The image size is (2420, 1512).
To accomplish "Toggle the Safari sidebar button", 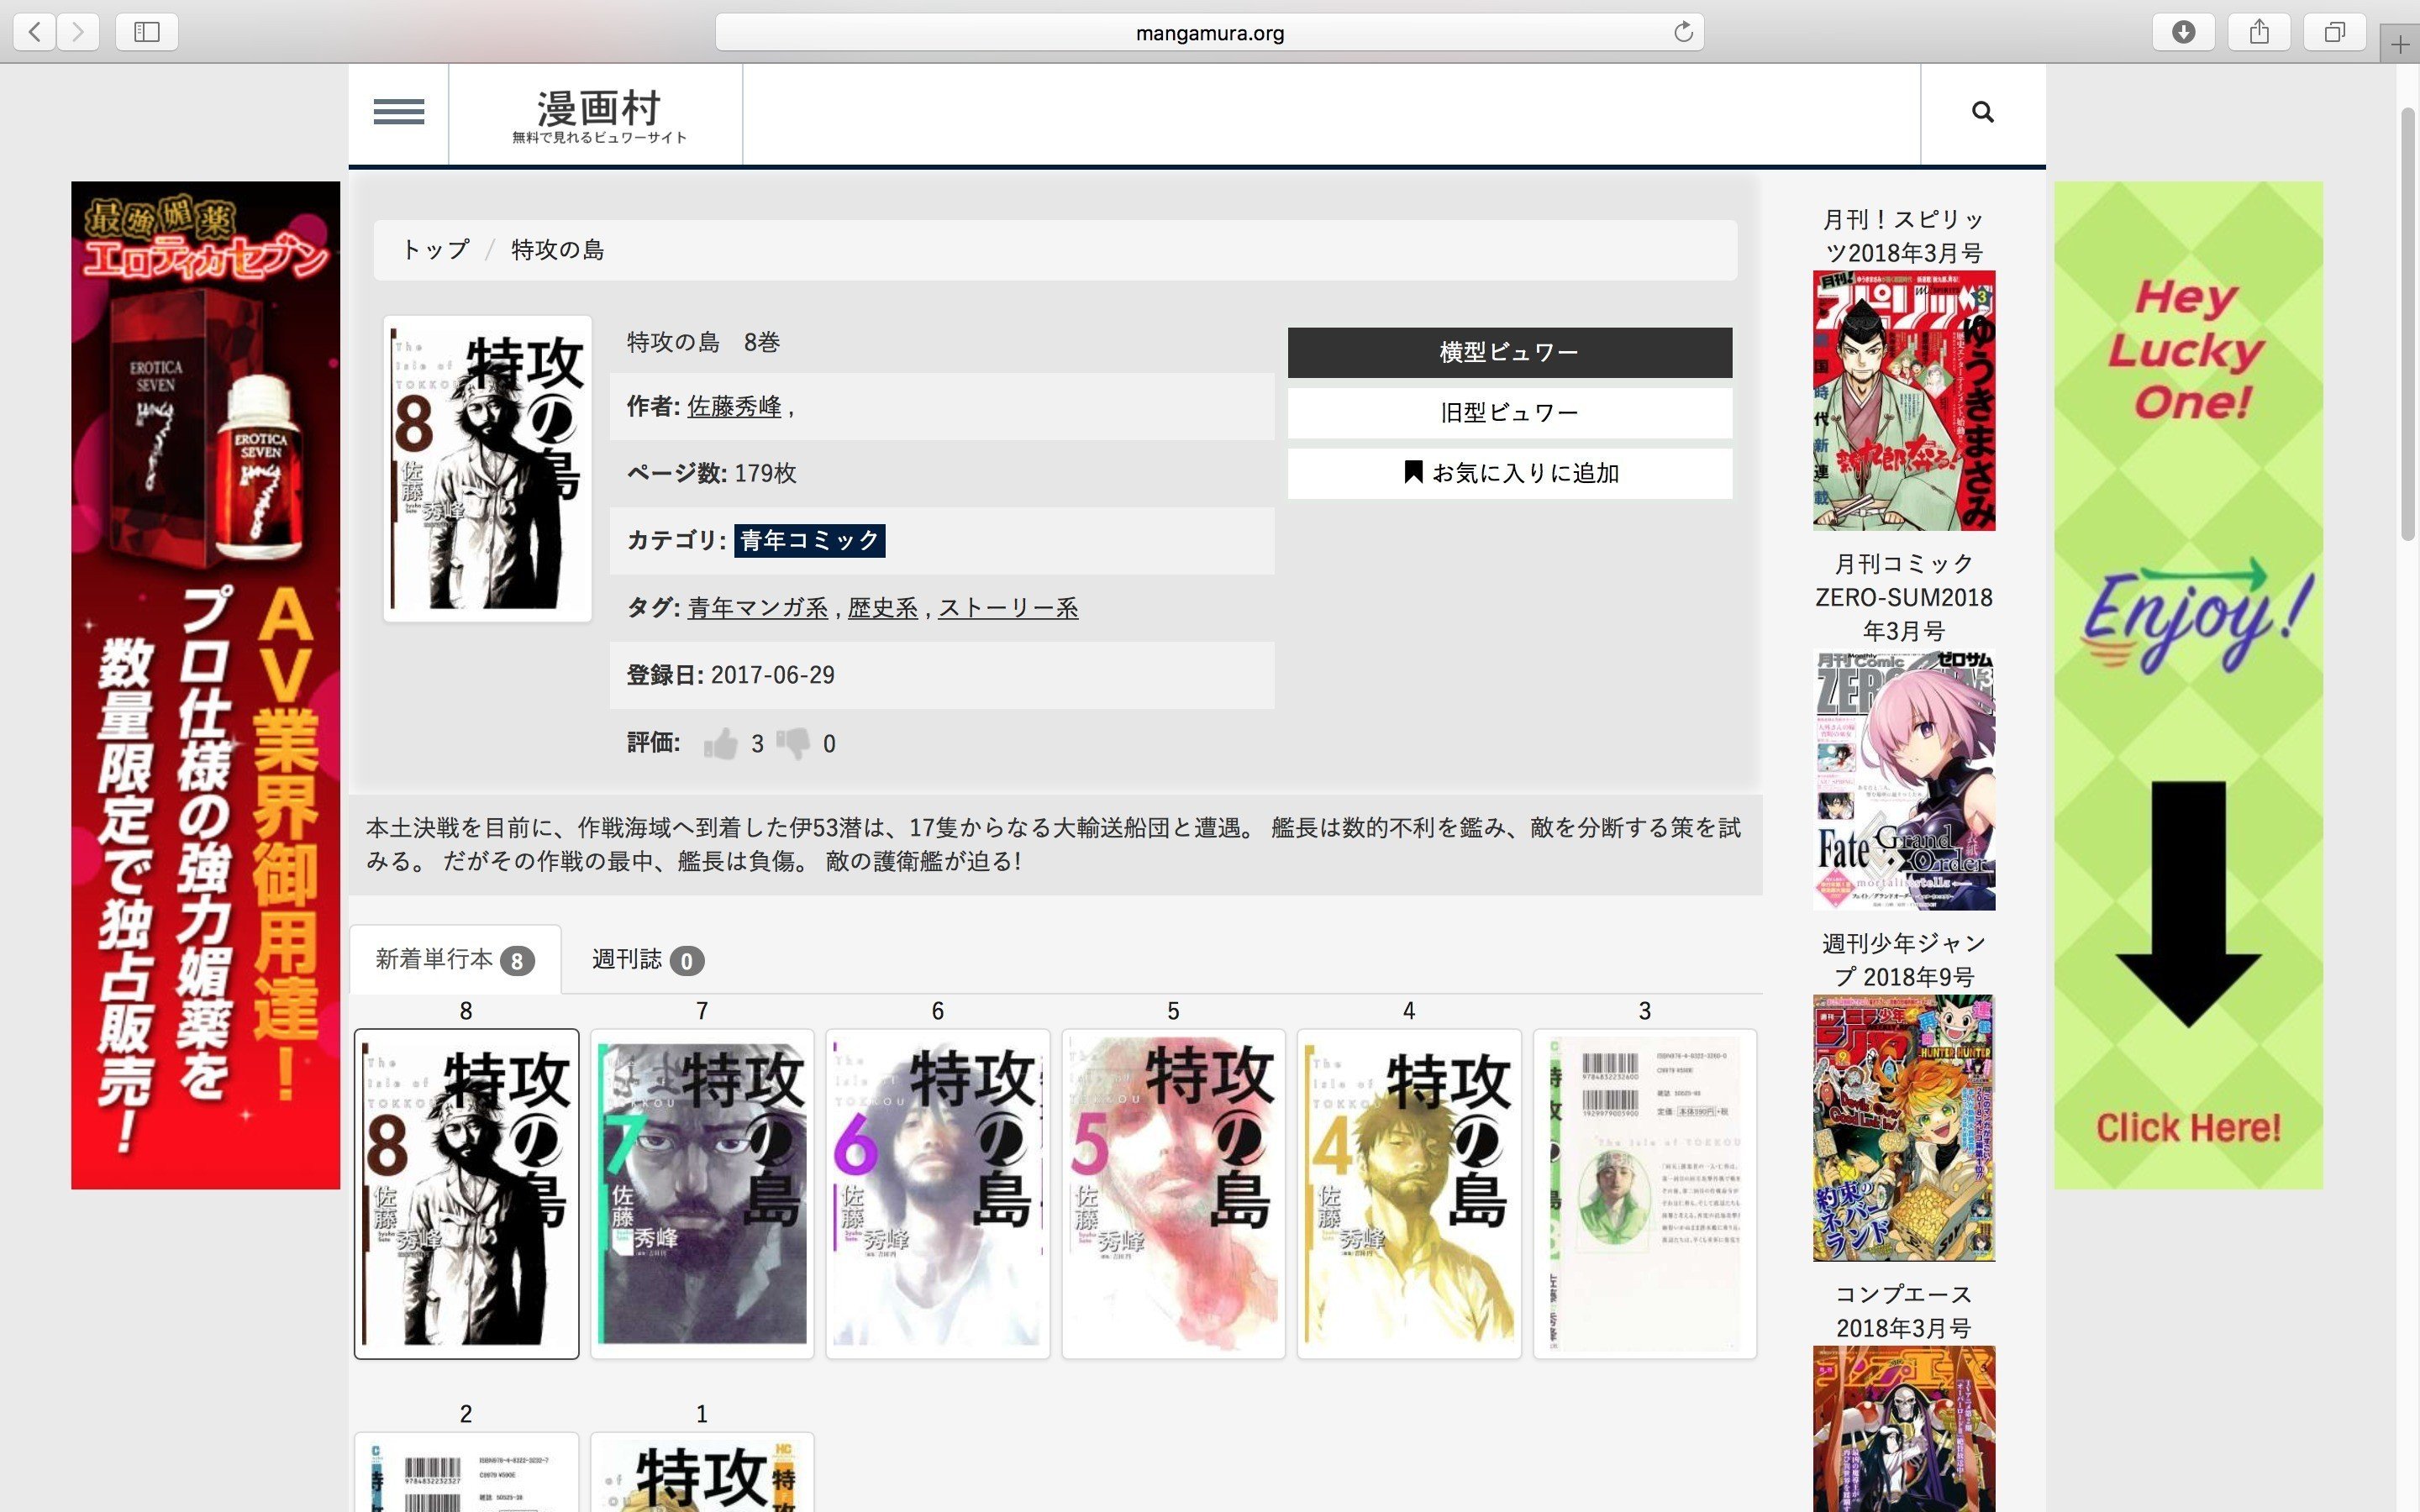I will coord(147,32).
